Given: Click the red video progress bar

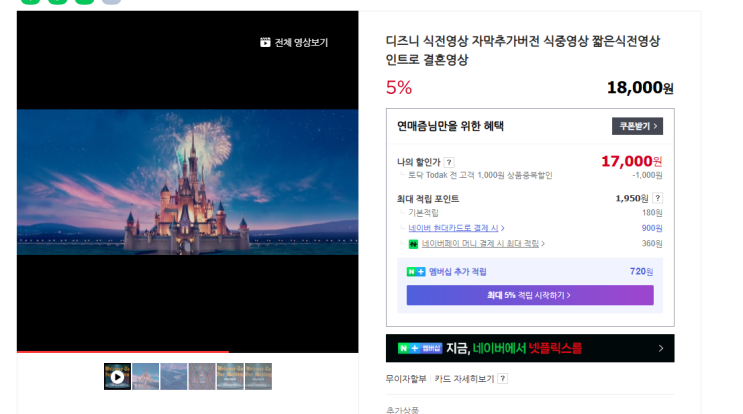Looking at the screenshot, I should point(123,351).
